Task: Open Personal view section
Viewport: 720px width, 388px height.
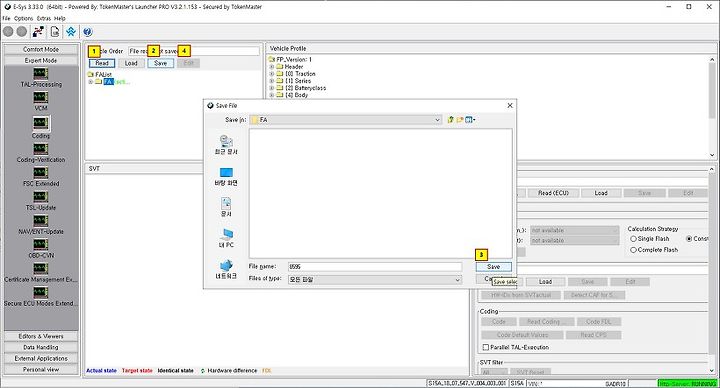Action: tap(41, 369)
